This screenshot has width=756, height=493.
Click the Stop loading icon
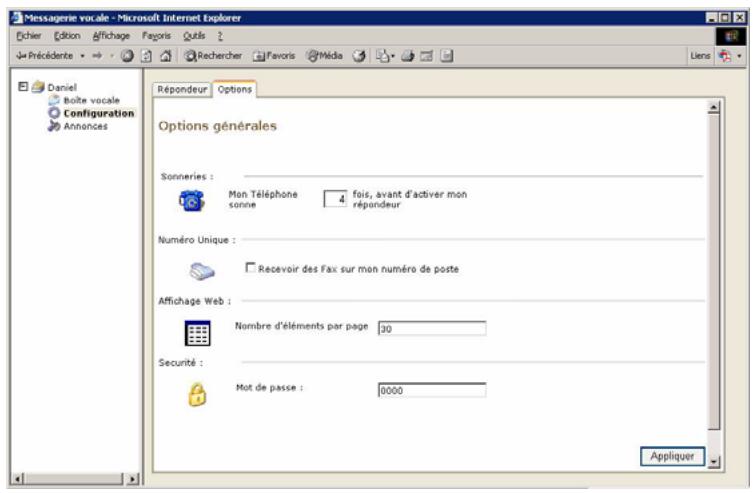click(127, 56)
